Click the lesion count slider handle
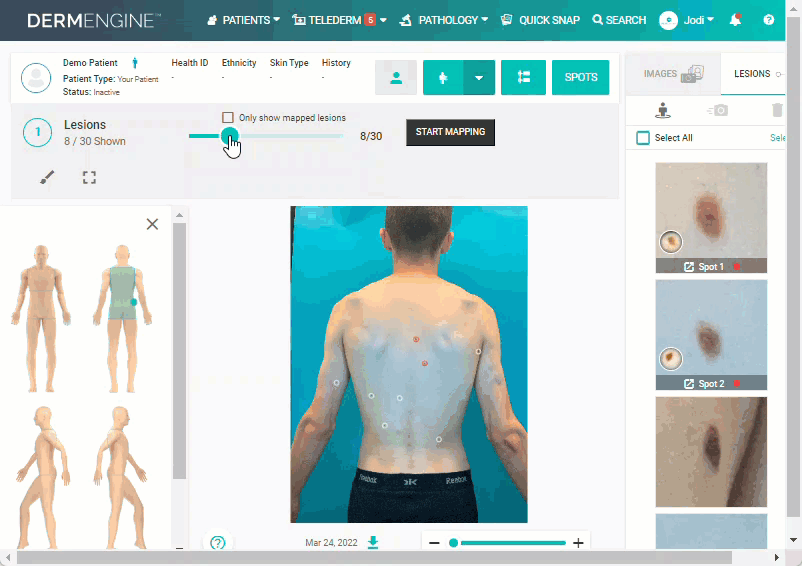Viewport: 802px width, 566px height. click(x=229, y=136)
